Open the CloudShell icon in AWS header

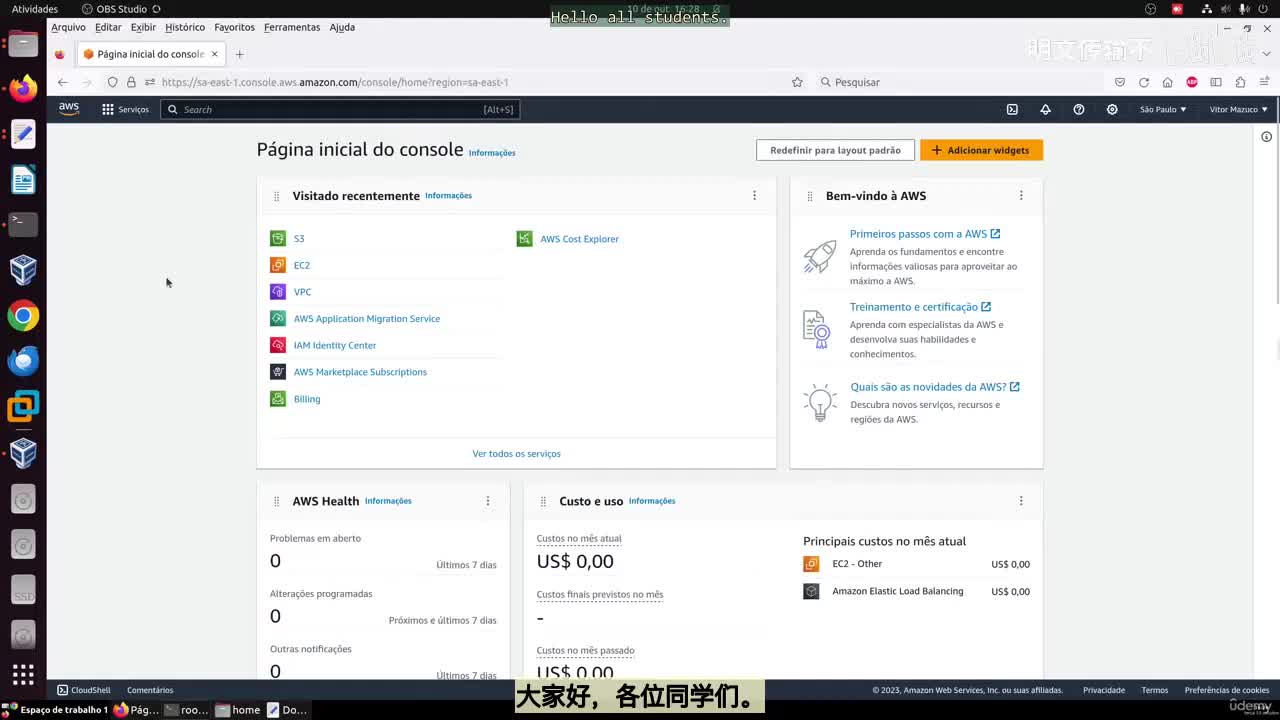[1012, 109]
